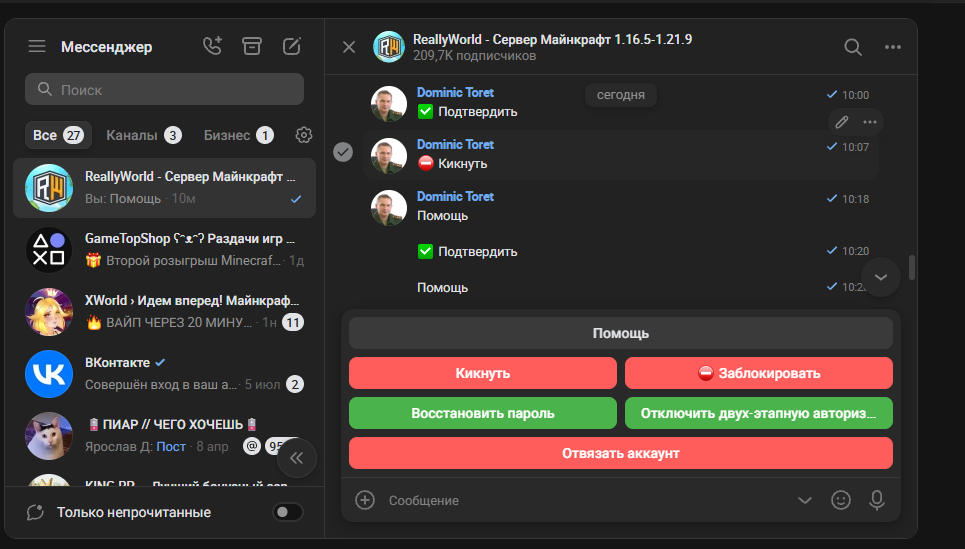Click the Восстановить пароль button
Screen dimensions: 965x549
(482, 413)
